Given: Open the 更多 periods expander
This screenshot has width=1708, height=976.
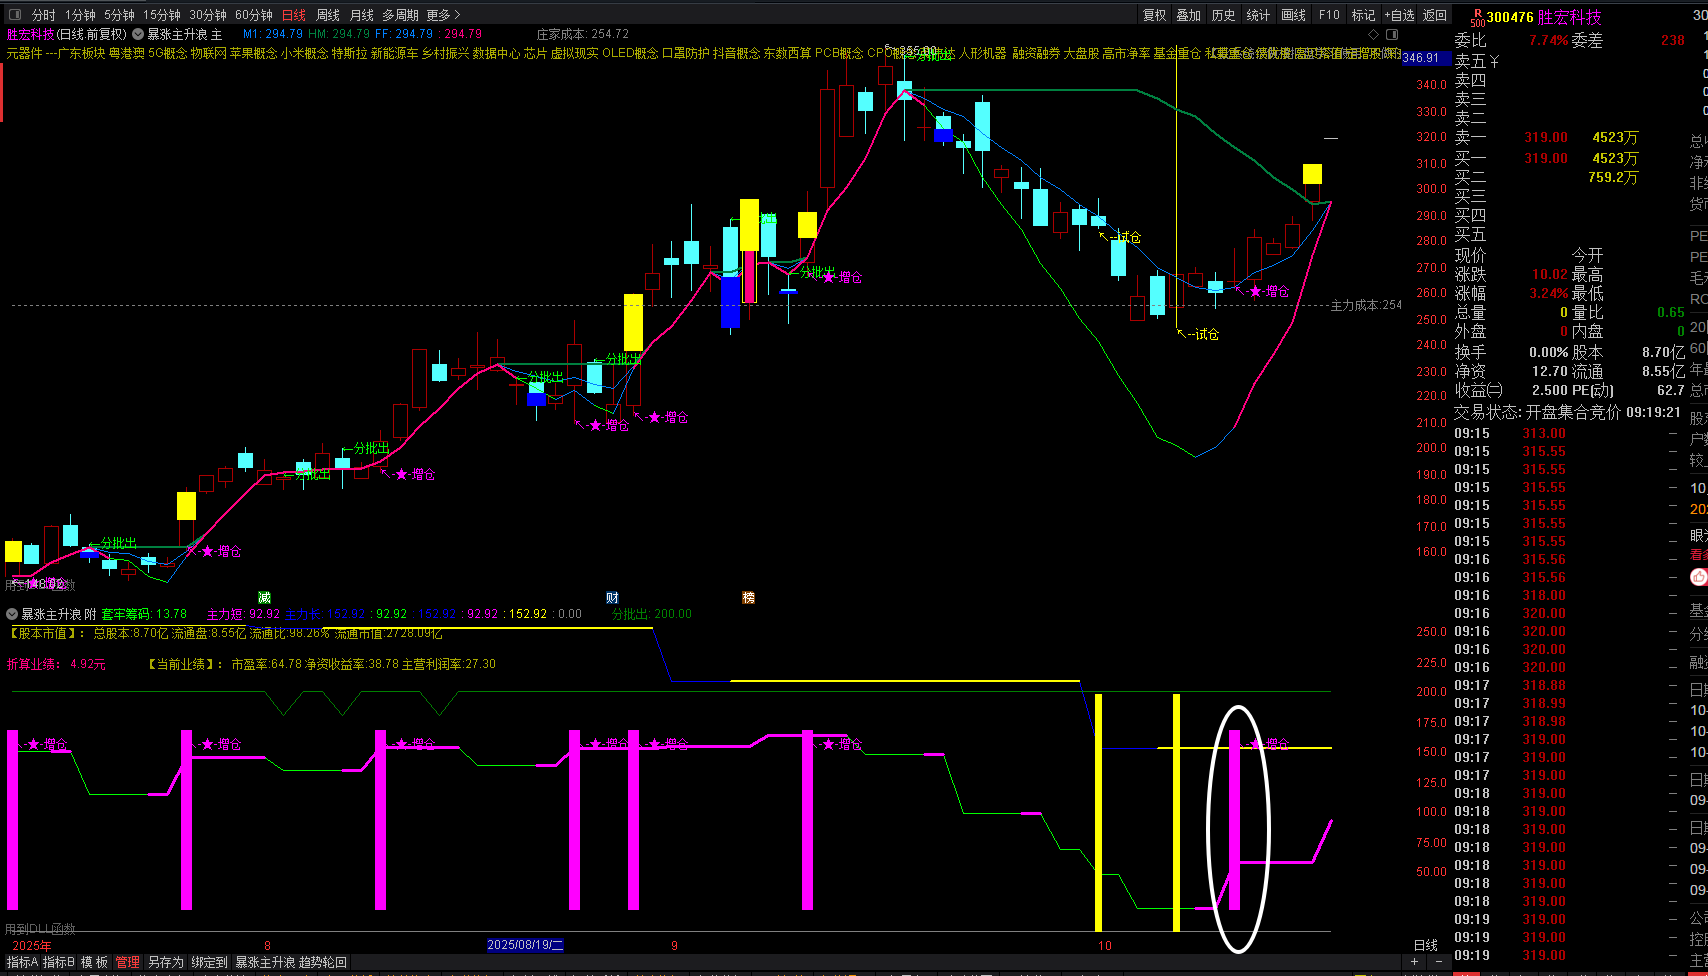Looking at the screenshot, I should tap(443, 15).
